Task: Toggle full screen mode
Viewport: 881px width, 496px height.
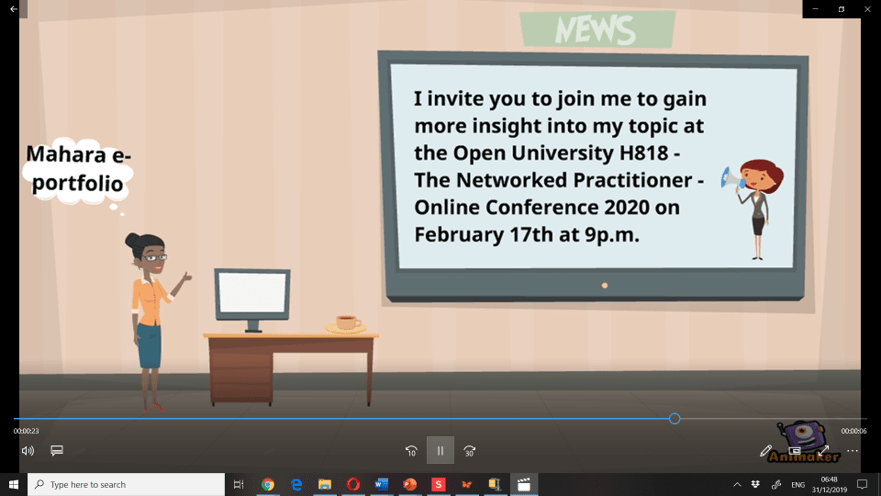Action: coord(823,451)
